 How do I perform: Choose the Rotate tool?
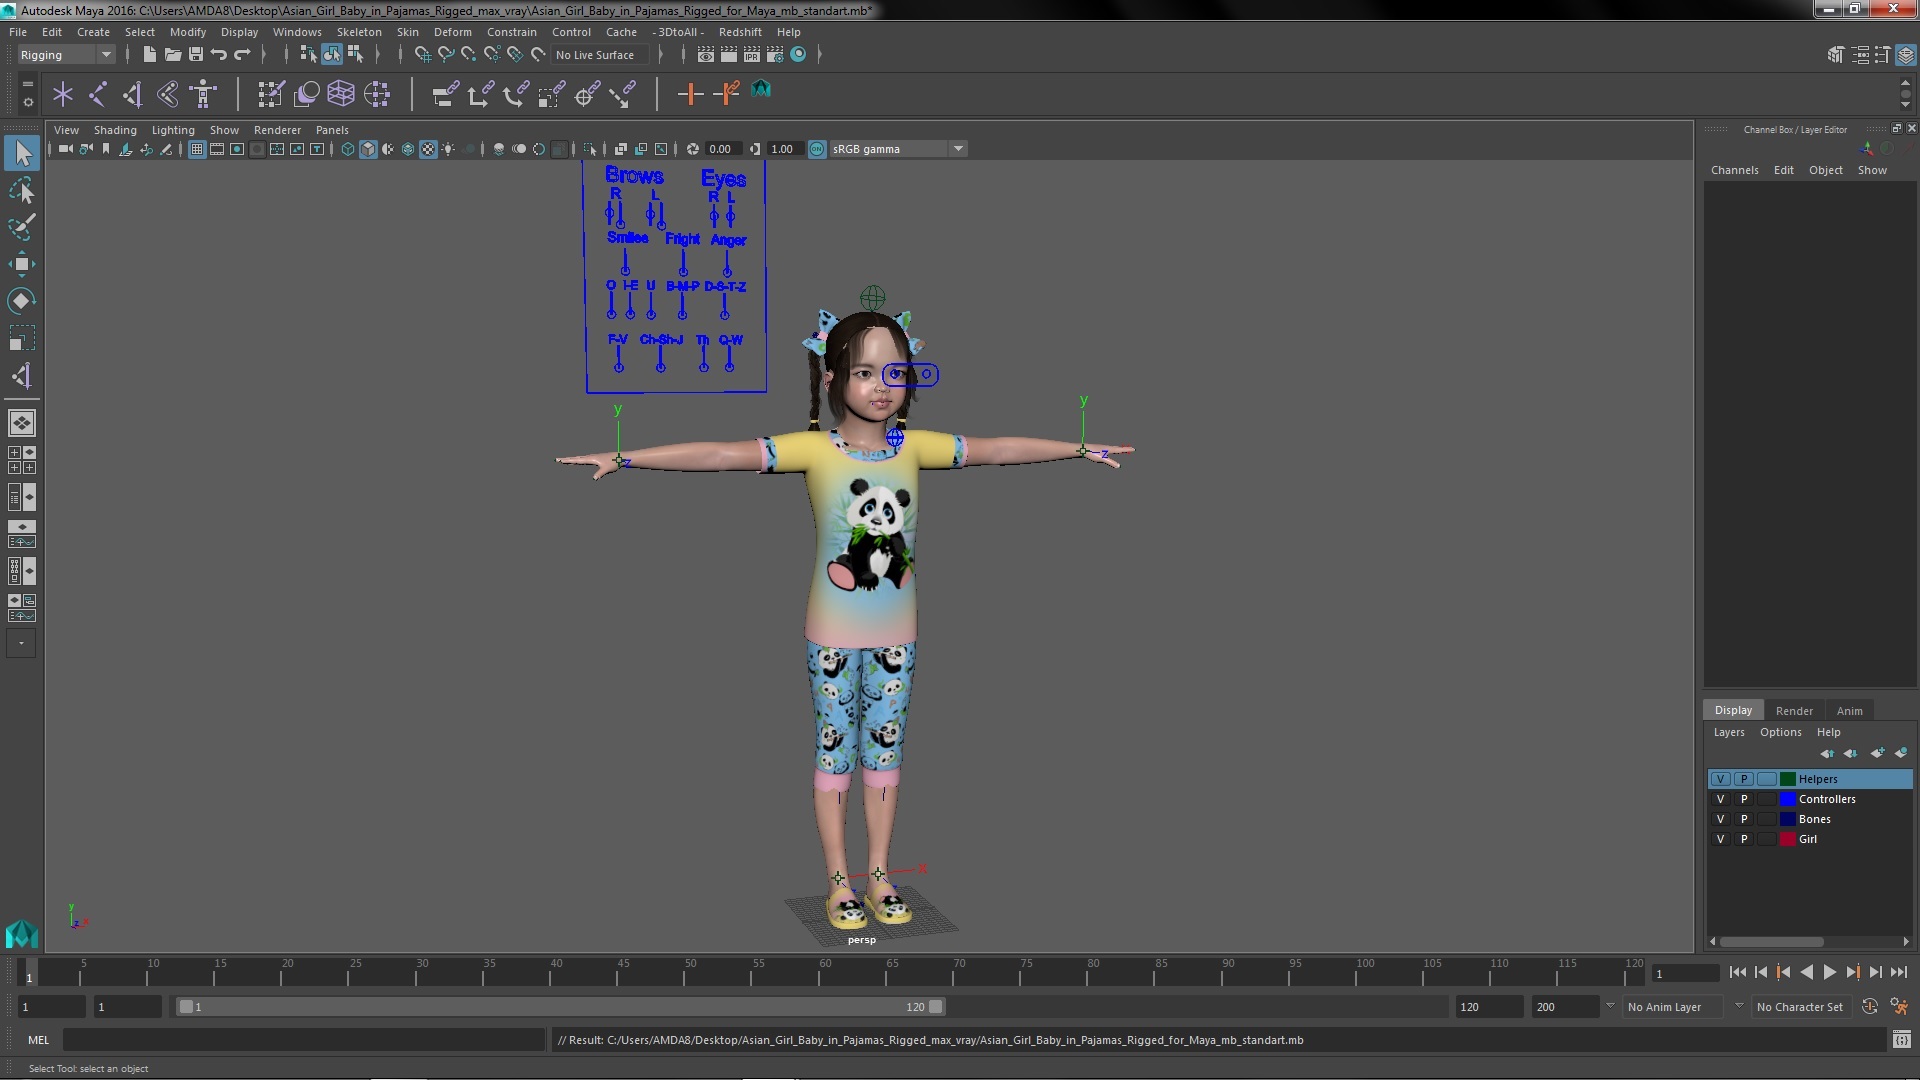click(22, 301)
